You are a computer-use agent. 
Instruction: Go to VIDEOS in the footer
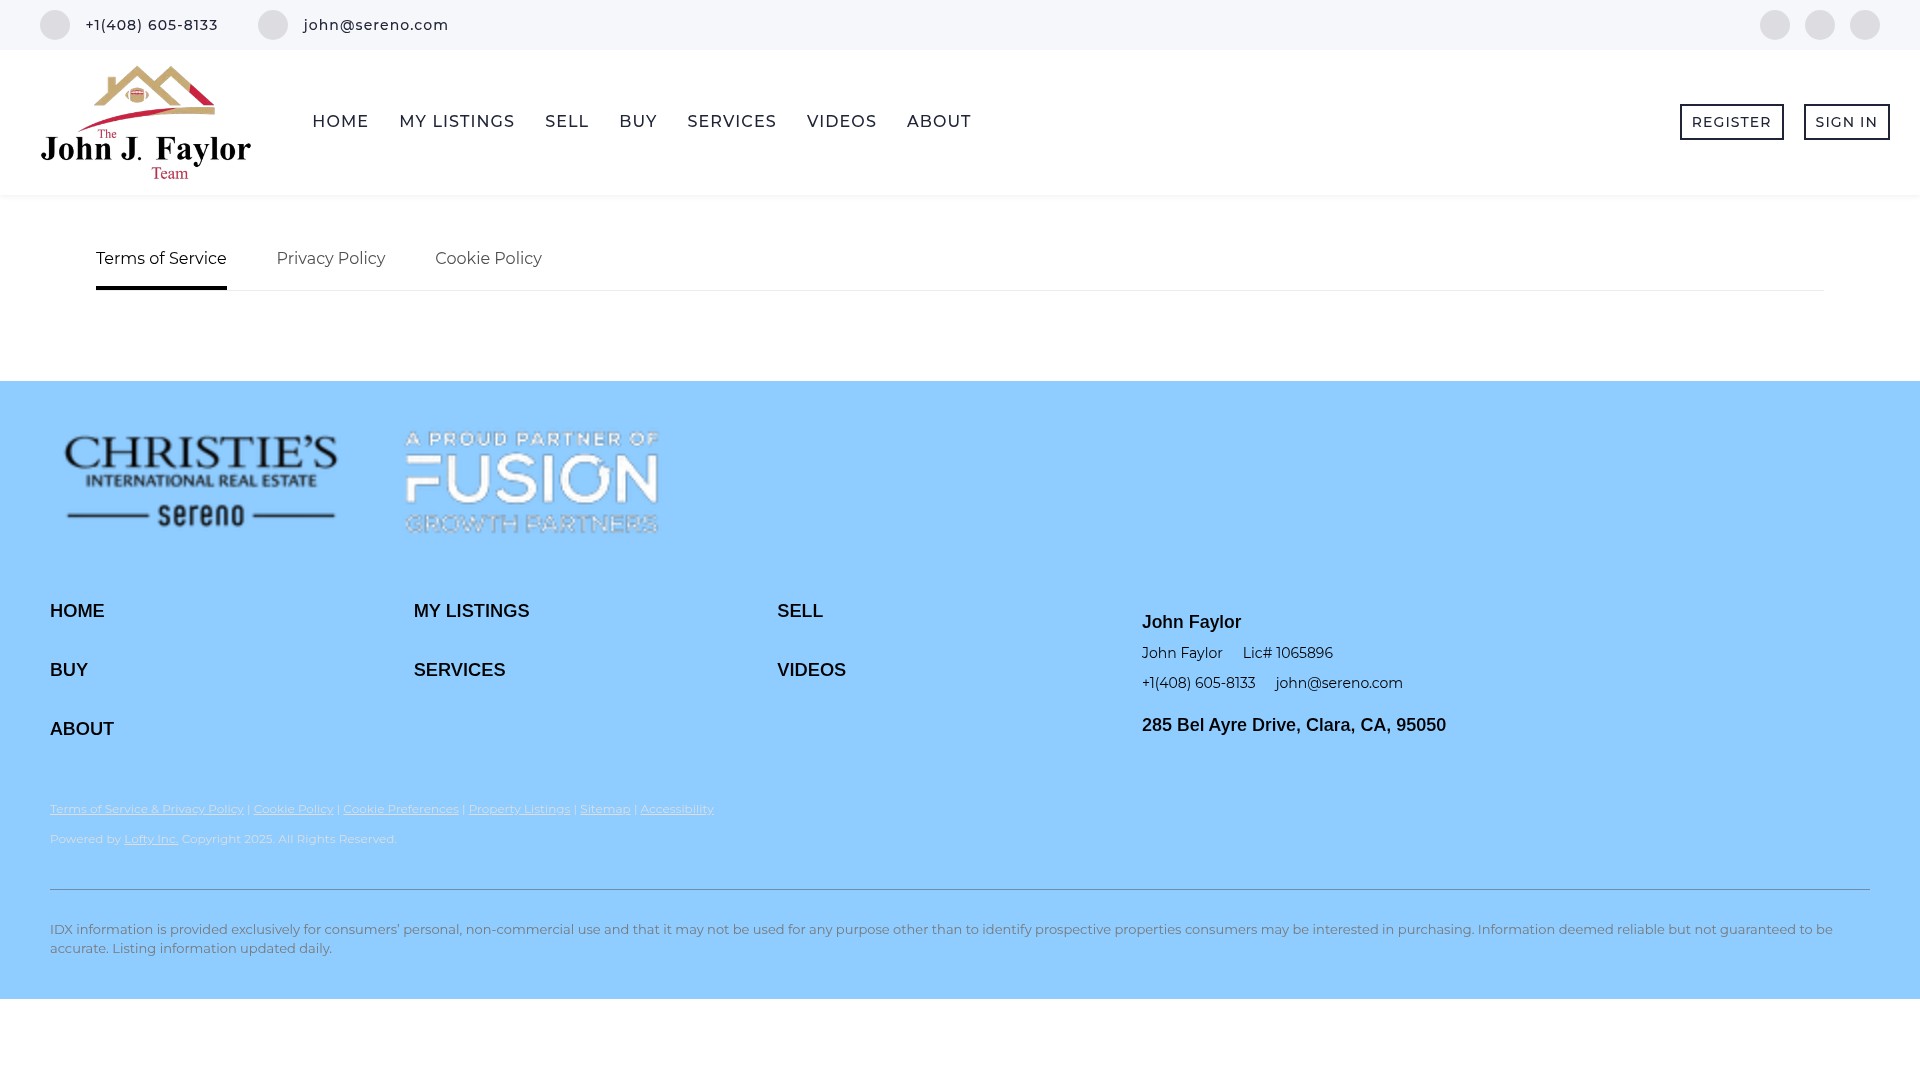tap(811, 670)
